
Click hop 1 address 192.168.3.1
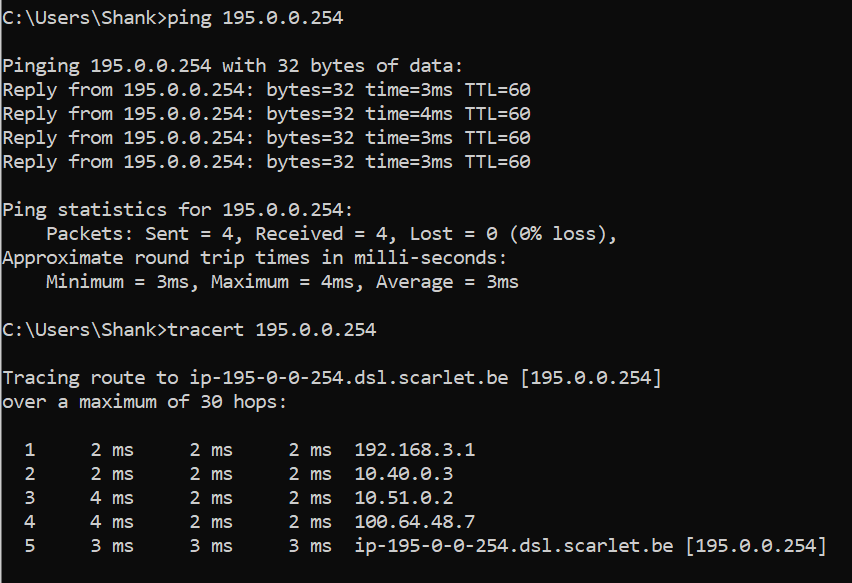pyautogui.click(x=415, y=450)
